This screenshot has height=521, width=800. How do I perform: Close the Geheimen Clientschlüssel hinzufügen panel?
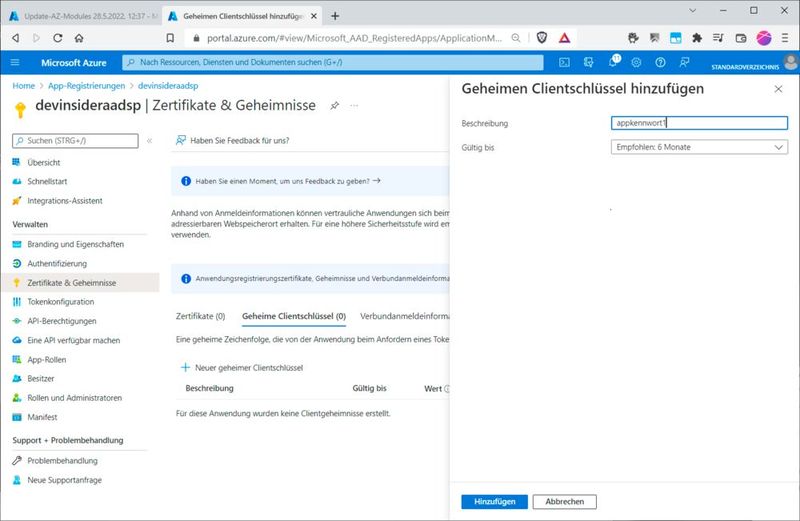[778, 89]
